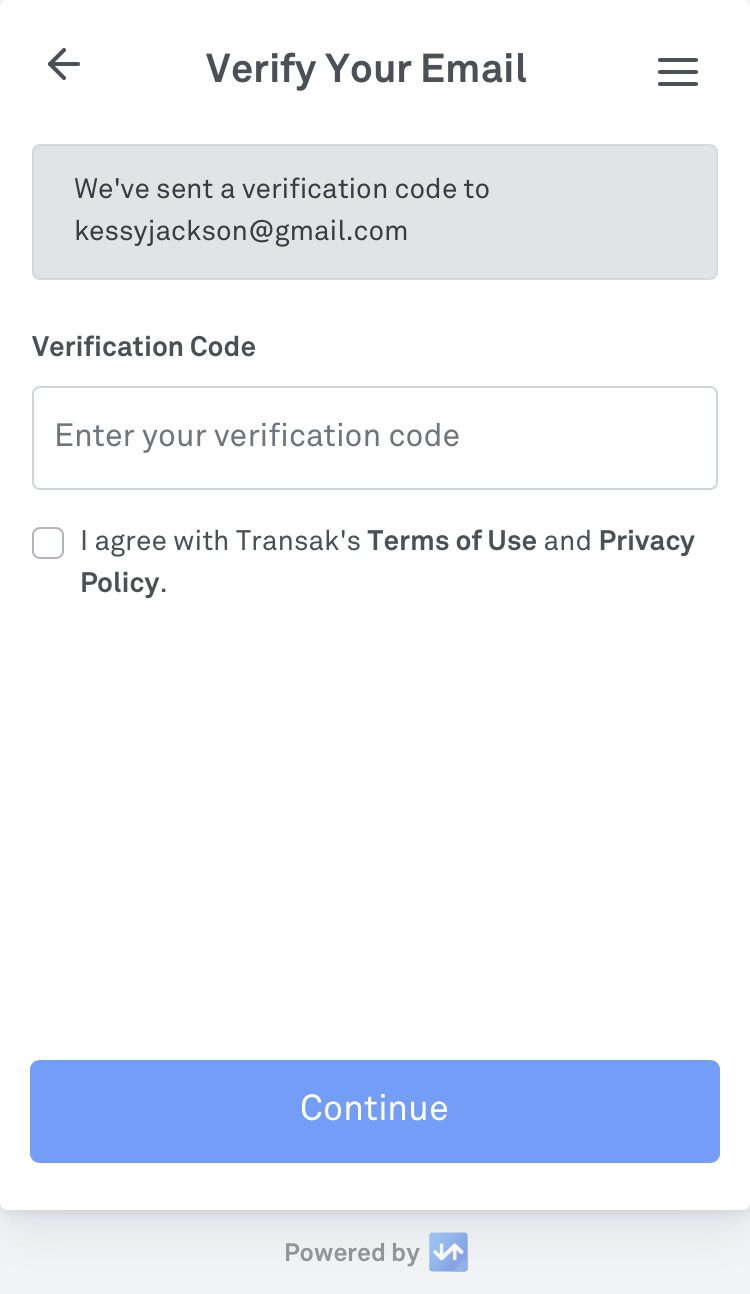Focus the verification code input field

point(374,437)
